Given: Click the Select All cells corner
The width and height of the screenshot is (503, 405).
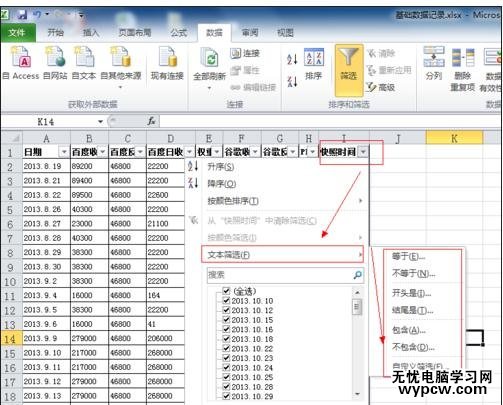Looking at the screenshot, I should pos(11,138).
